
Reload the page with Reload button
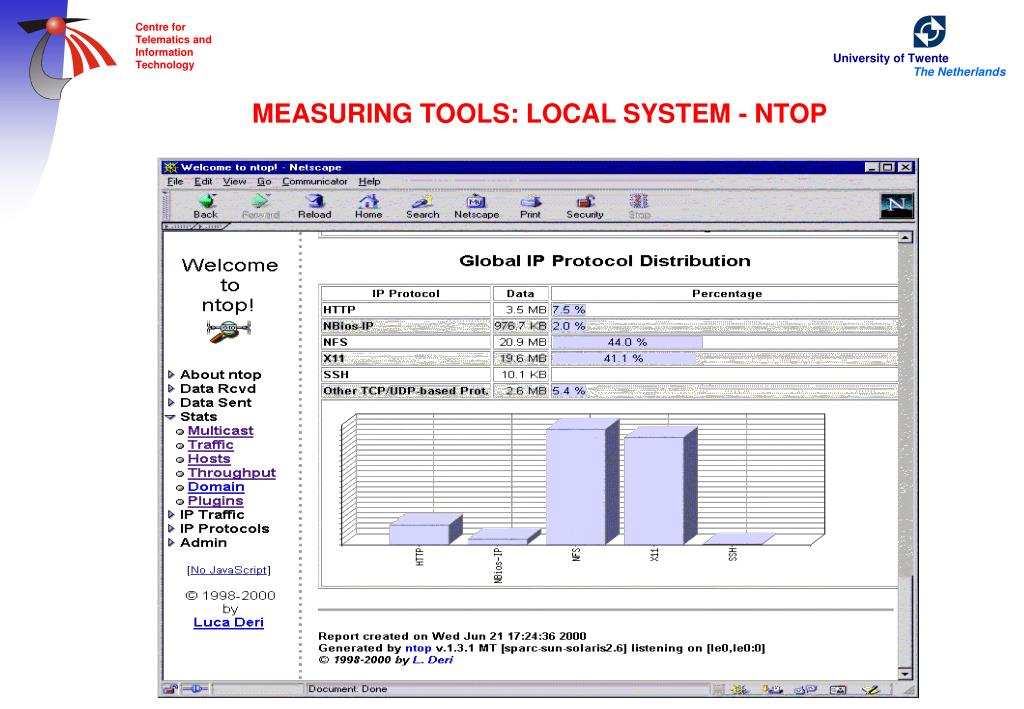tap(315, 206)
